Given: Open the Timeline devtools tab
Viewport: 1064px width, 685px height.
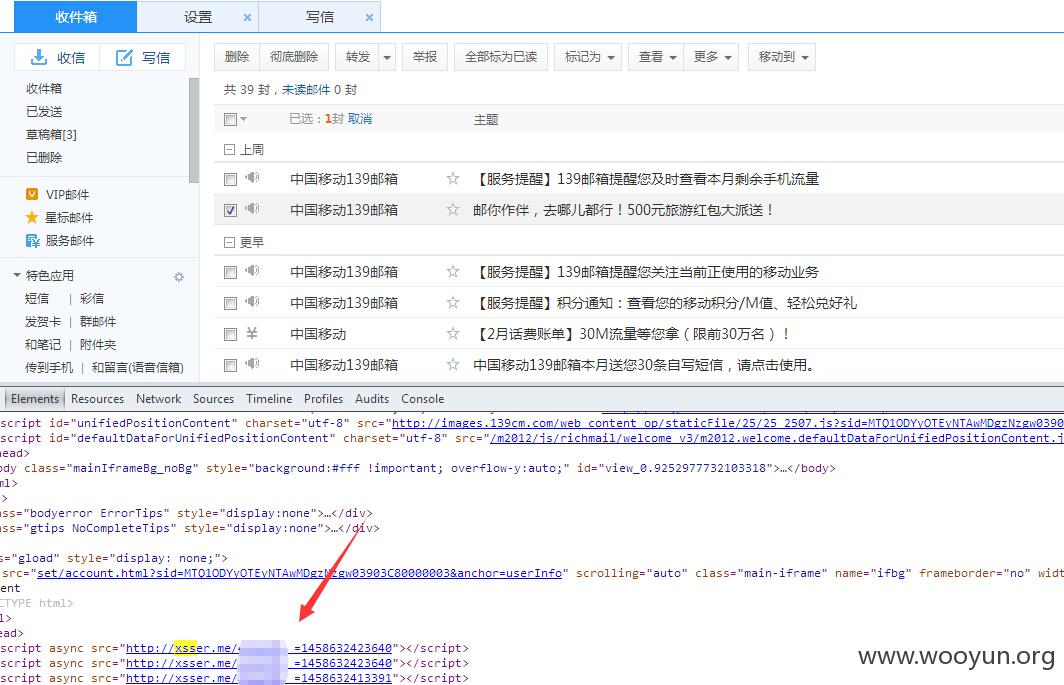Looking at the screenshot, I should pos(269,399).
